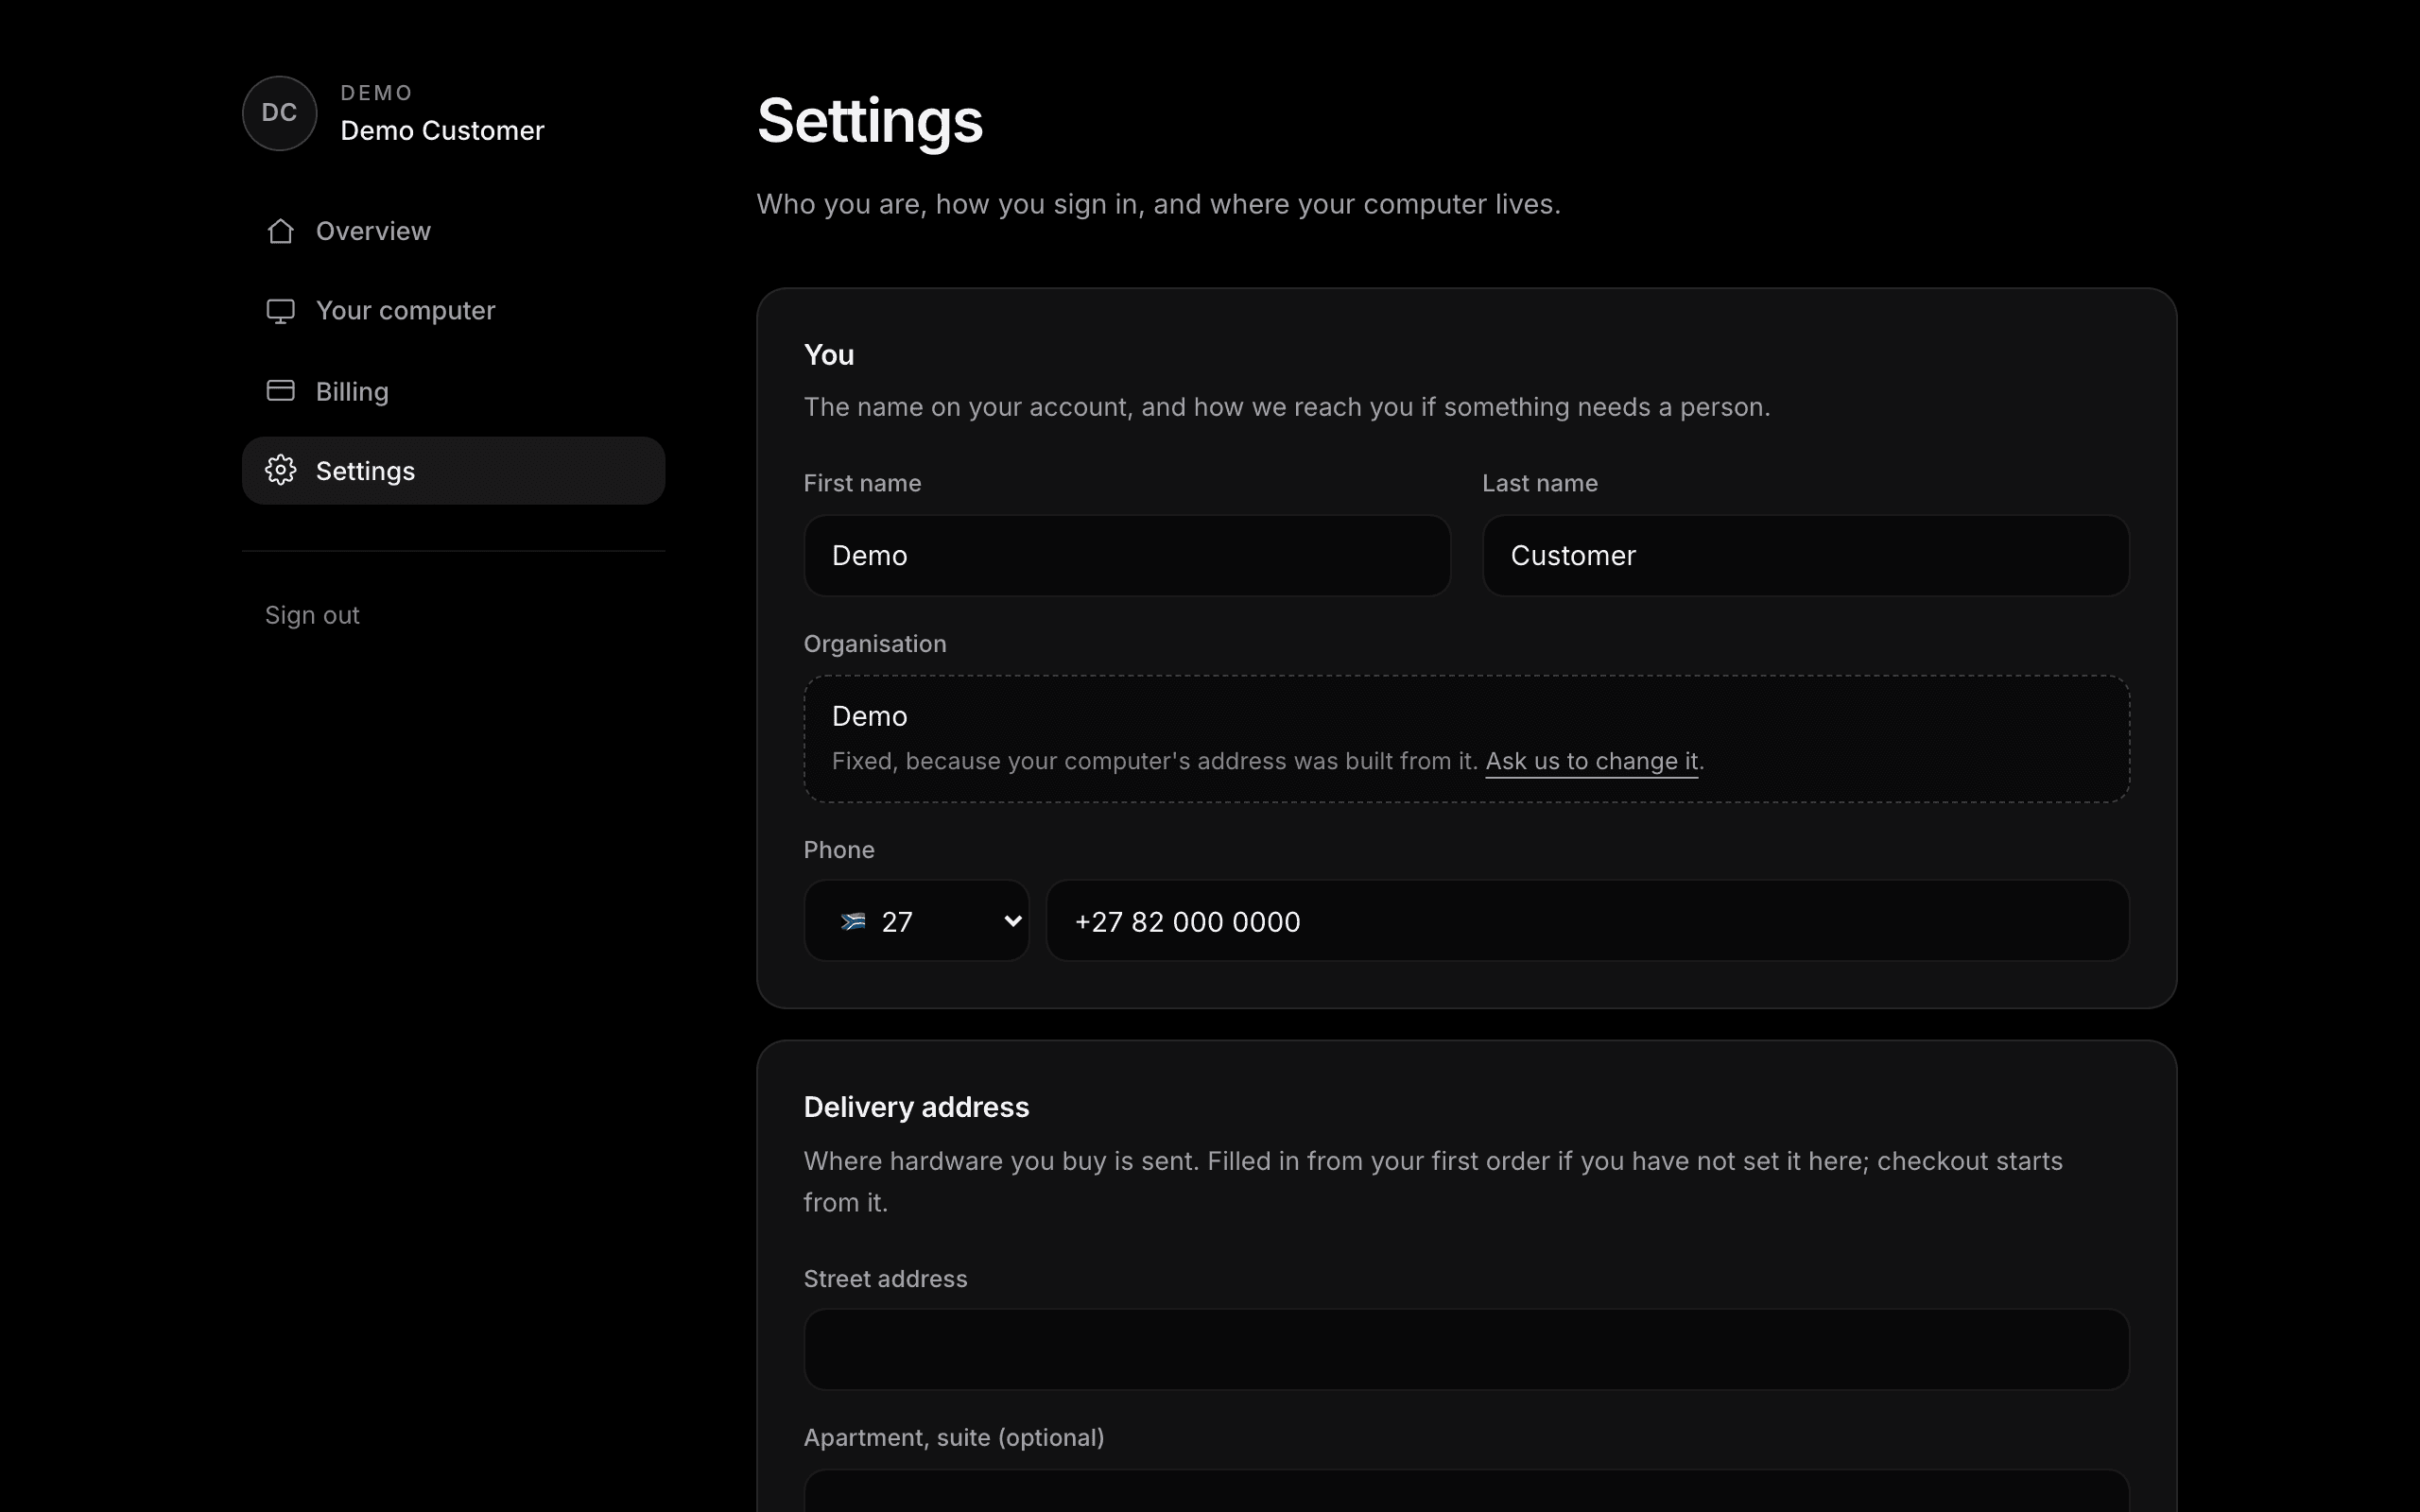Click the Your computer monitor icon
This screenshot has height=1512, width=2420.
click(280, 311)
